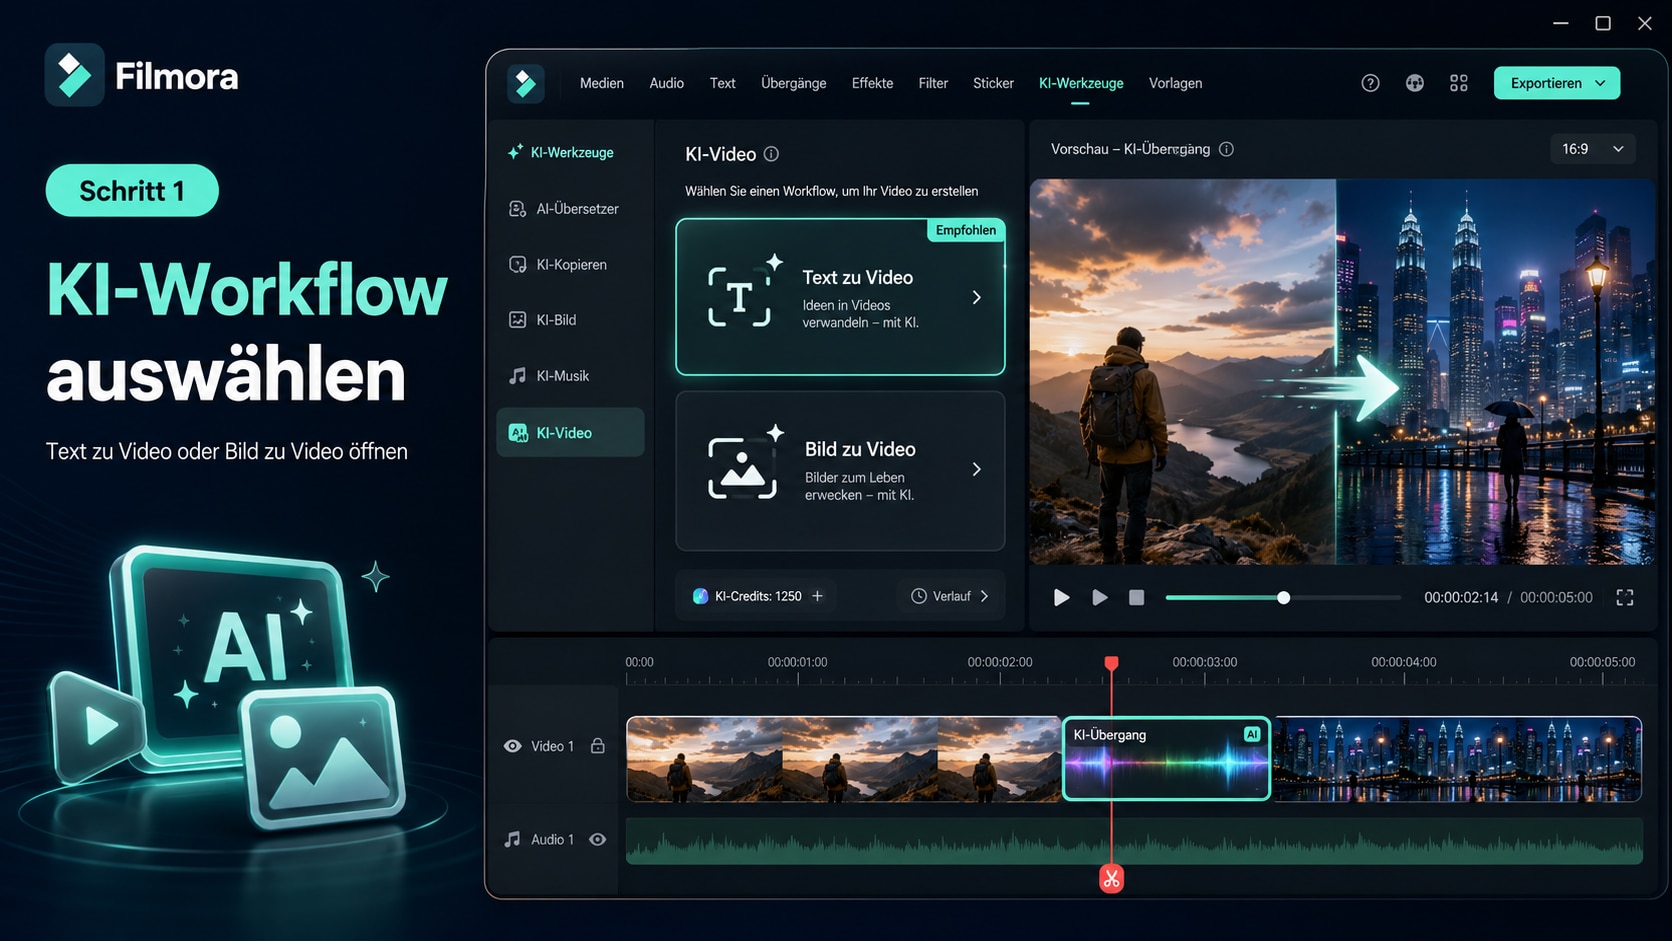Open the help question-mark icon
Image resolution: width=1672 pixels, height=941 pixels.
[x=1370, y=83]
